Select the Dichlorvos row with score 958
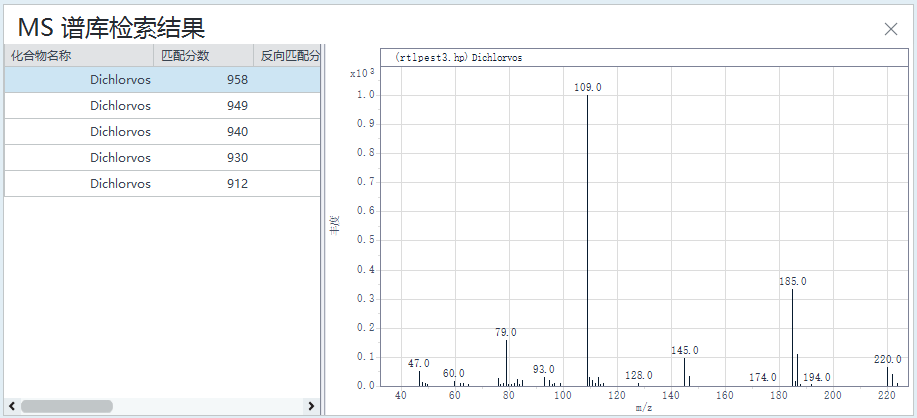The image size is (917, 418). [163, 80]
